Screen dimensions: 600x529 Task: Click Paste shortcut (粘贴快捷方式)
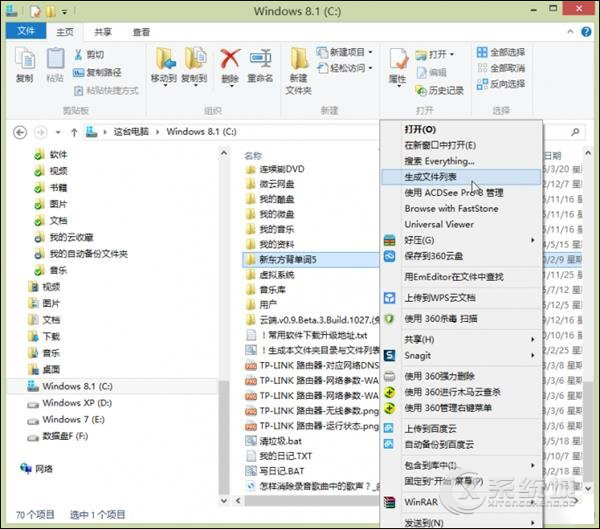(x=106, y=91)
